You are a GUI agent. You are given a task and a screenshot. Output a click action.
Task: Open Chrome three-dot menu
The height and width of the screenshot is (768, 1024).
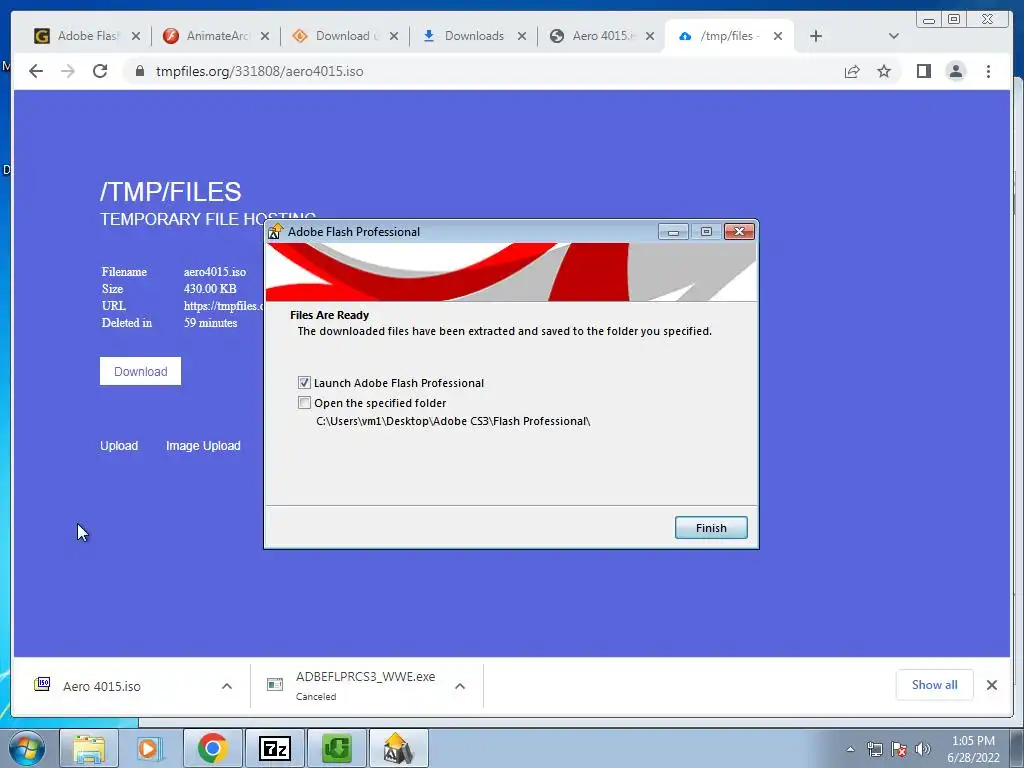[x=988, y=71]
